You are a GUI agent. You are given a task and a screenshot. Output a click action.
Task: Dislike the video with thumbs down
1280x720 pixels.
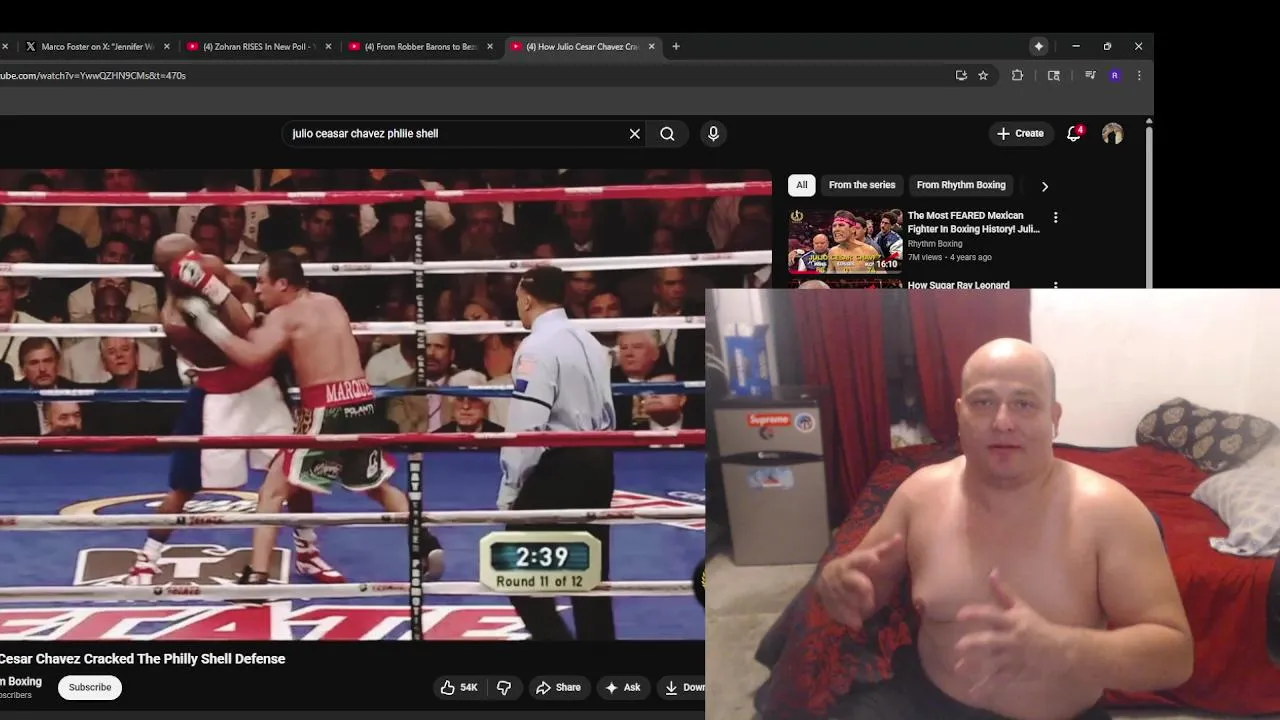point(504,687)
